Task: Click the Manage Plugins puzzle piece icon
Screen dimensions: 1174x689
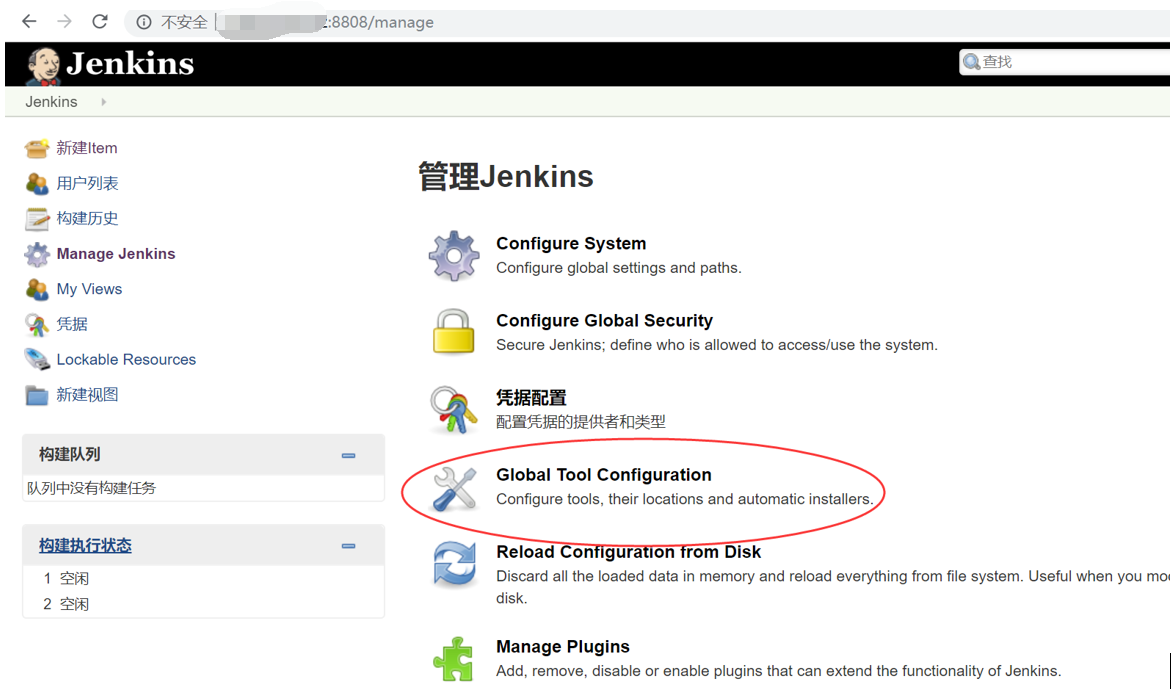Action: pyautogui.click(x=454, y=659)
